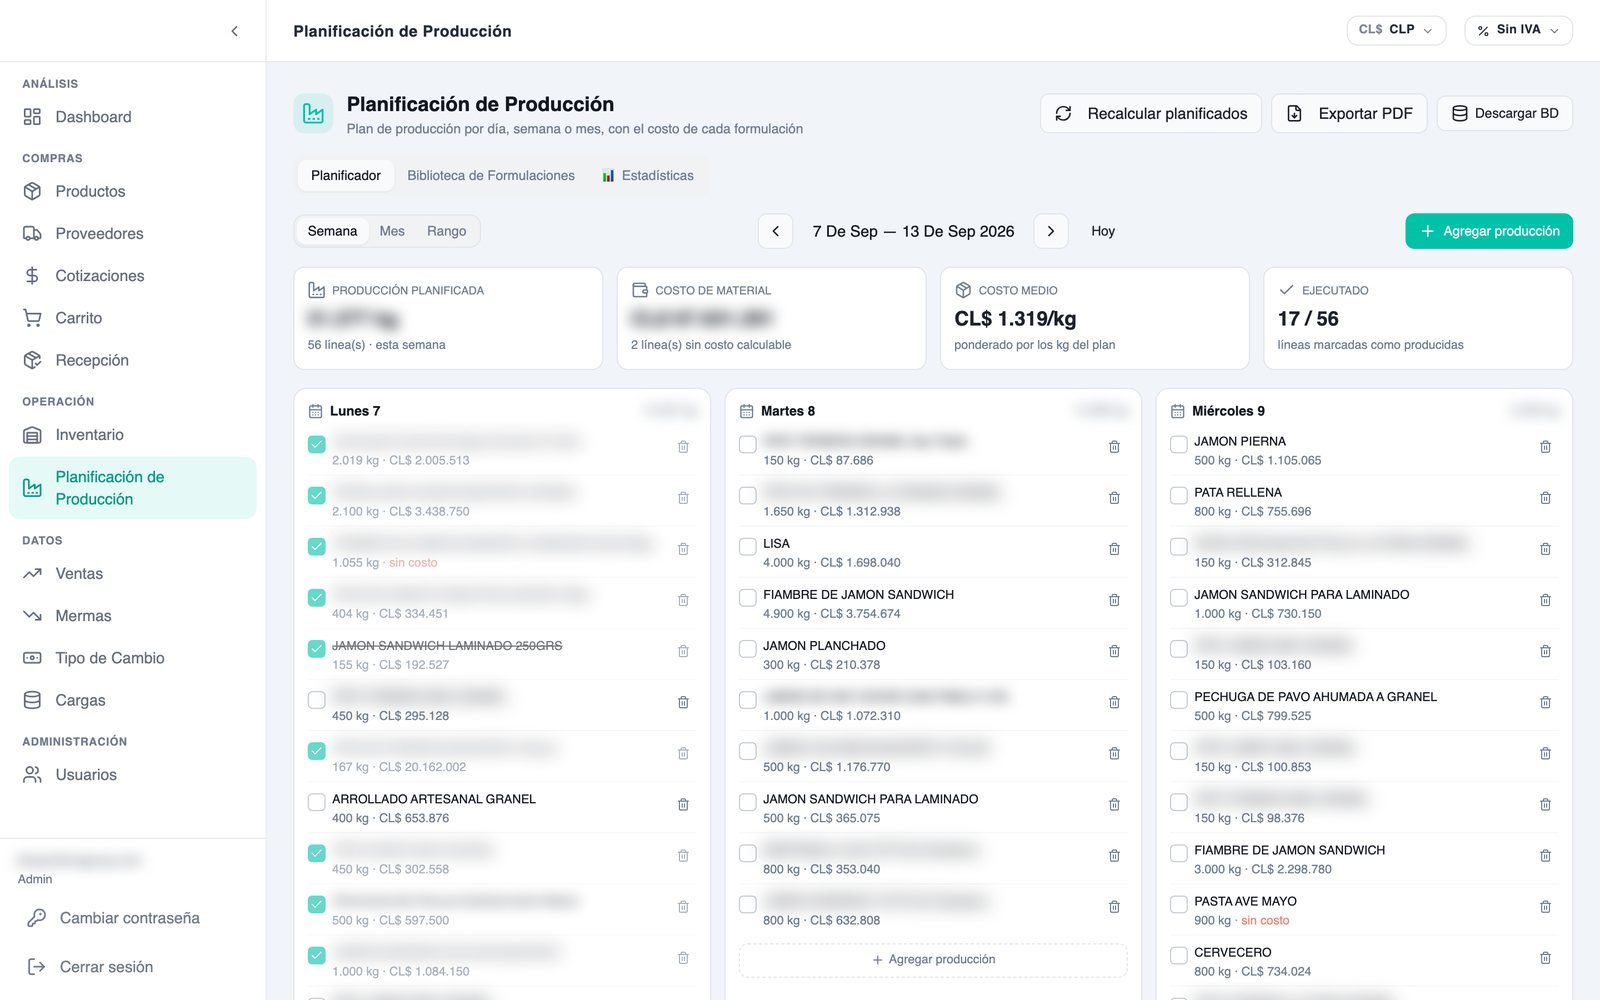Mark PATA RELLENA as produced
This screenshot has width=1600, height=1000.
click(1179, 495)
